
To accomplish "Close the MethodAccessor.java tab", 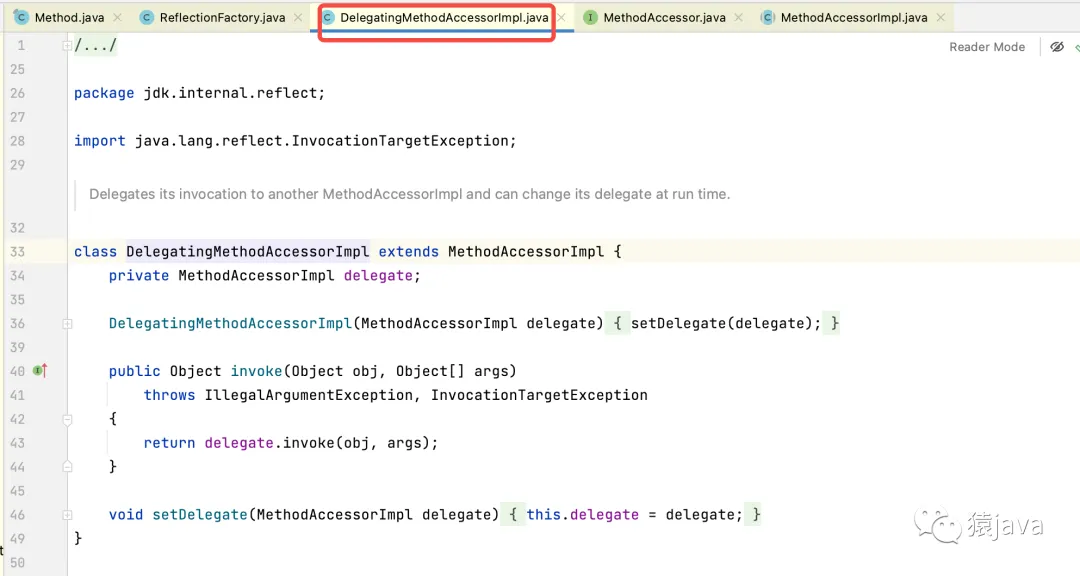I will [738, 18].
